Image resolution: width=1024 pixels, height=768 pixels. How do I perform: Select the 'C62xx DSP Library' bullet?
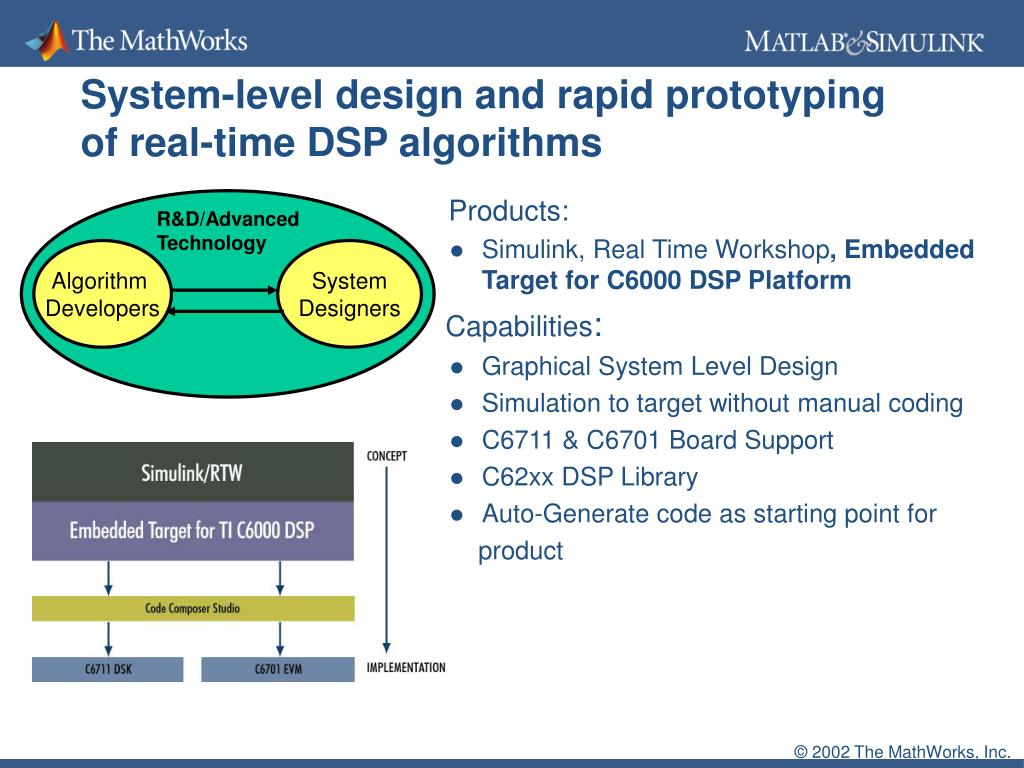pyautogui.click(x=590, y=477)
